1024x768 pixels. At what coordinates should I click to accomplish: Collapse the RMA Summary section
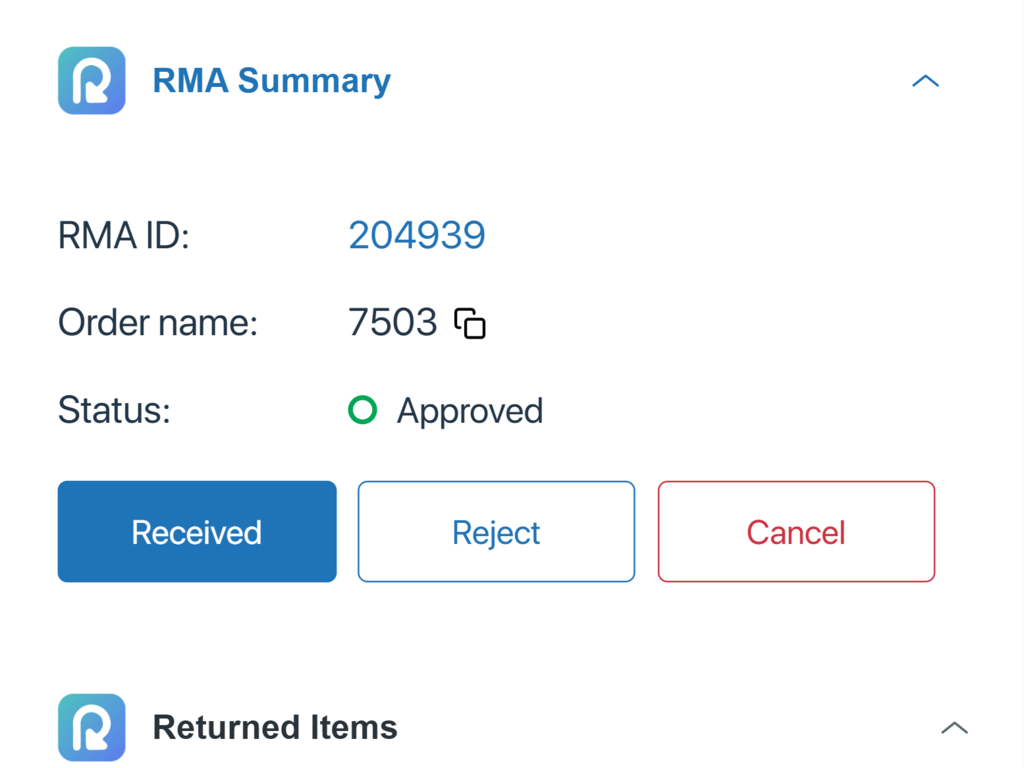[925, 81]
